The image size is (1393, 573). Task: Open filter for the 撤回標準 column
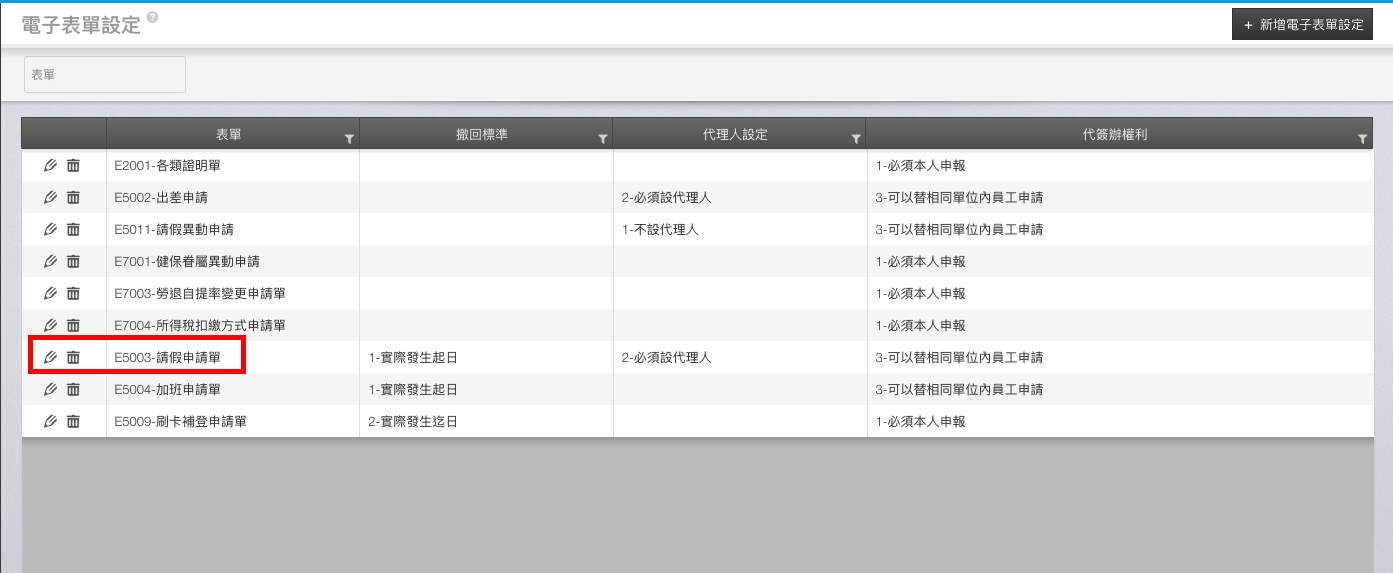pos(602,140)
